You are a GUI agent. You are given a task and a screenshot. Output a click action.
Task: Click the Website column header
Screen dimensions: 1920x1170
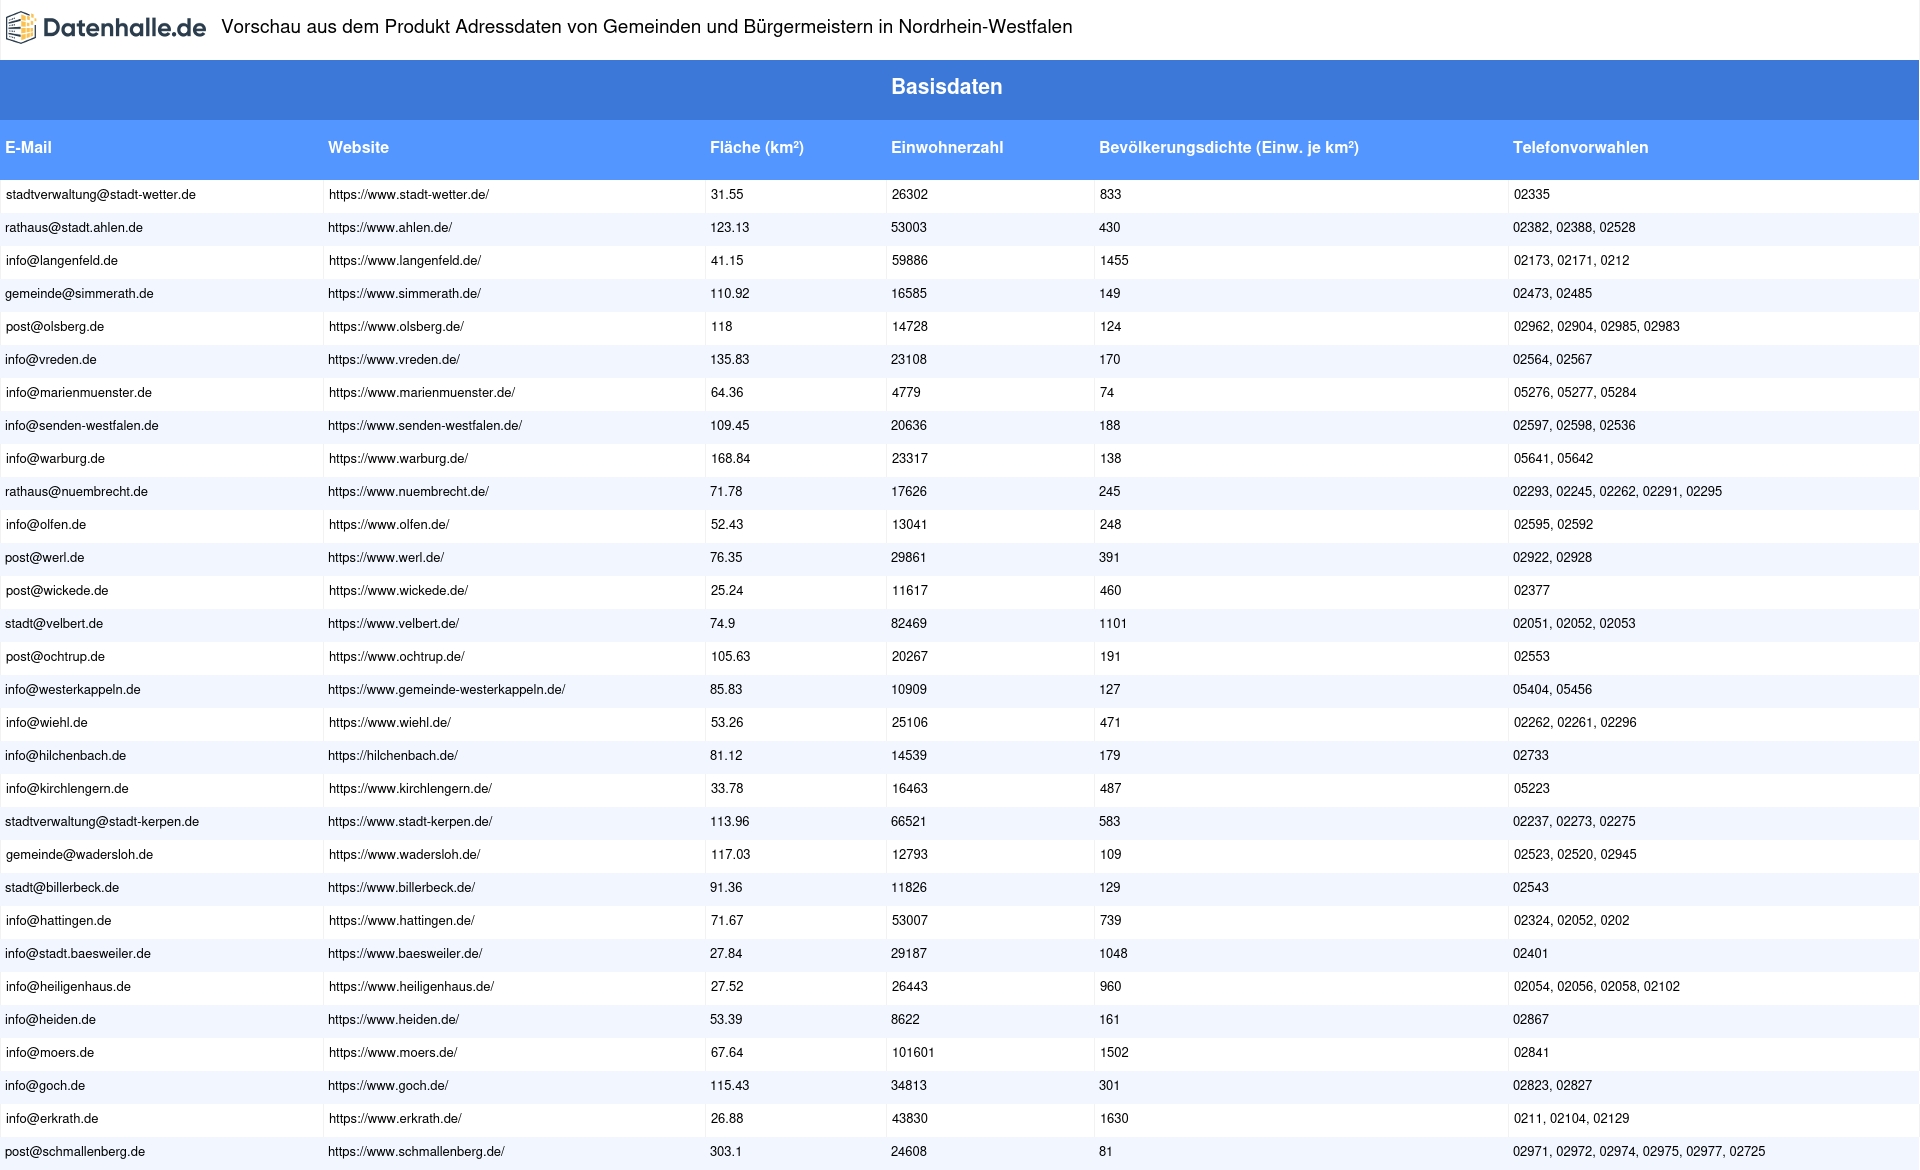tap(358, 147)
